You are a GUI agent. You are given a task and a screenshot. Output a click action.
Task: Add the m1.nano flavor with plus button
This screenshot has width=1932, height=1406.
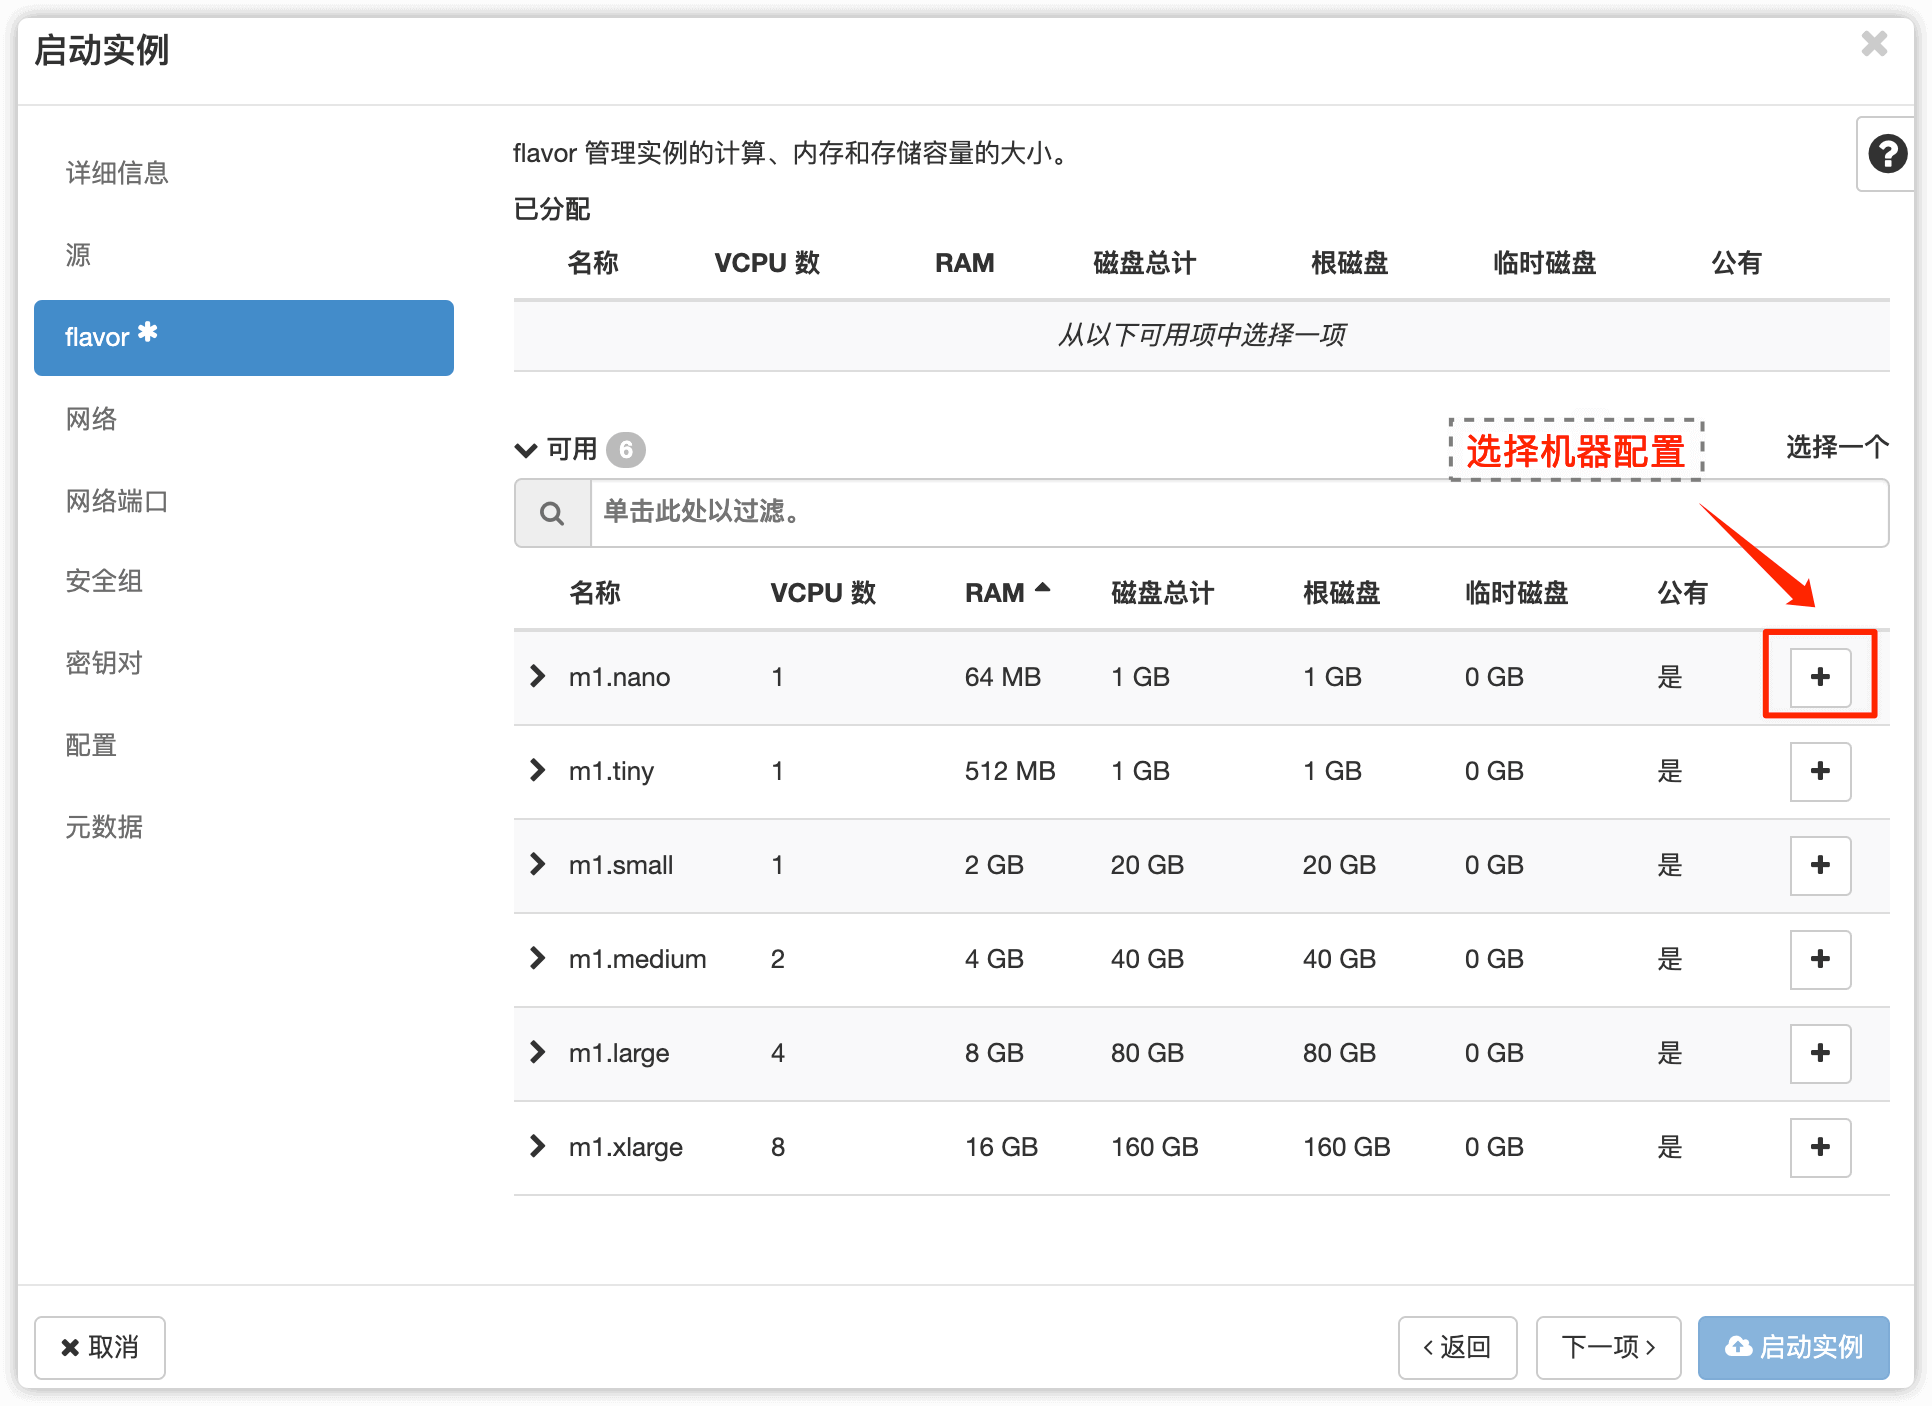[x=1819, y=677]
